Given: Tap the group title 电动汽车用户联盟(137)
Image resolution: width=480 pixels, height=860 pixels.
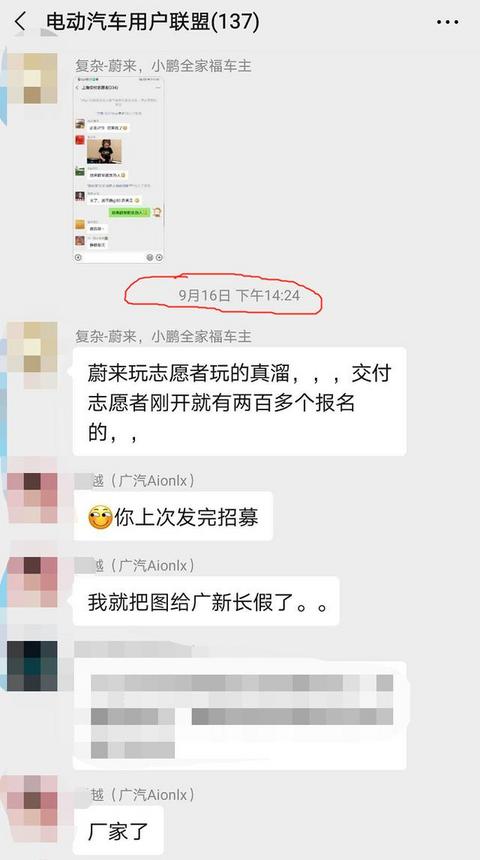Looking at the screenshot, I should pos(153,22).
